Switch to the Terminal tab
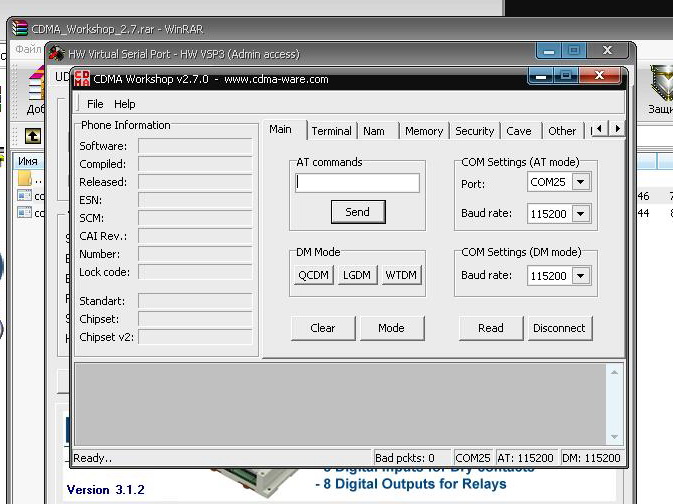This screenshot has width=673, height=504. click(x=331, y=131)
